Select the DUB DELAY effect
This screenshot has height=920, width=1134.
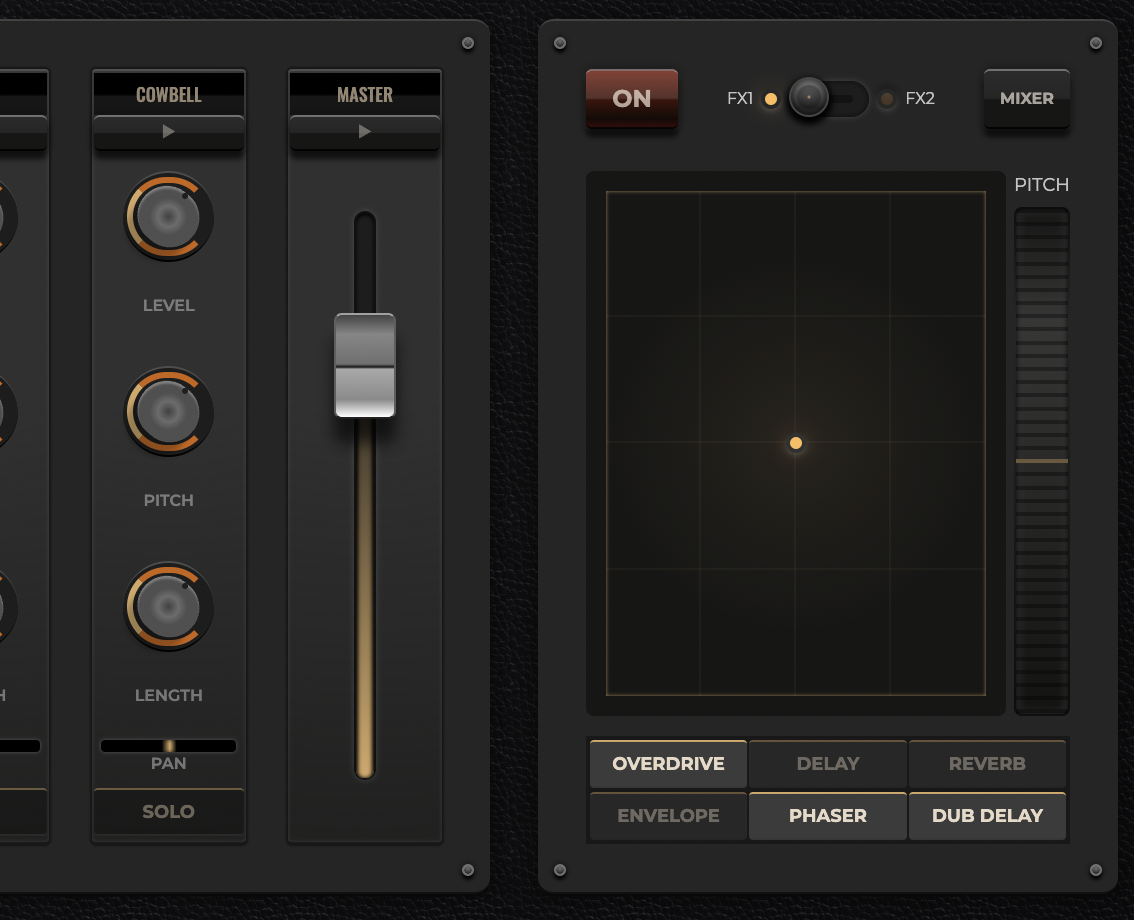pyautogui.click(x=987, y=816)
